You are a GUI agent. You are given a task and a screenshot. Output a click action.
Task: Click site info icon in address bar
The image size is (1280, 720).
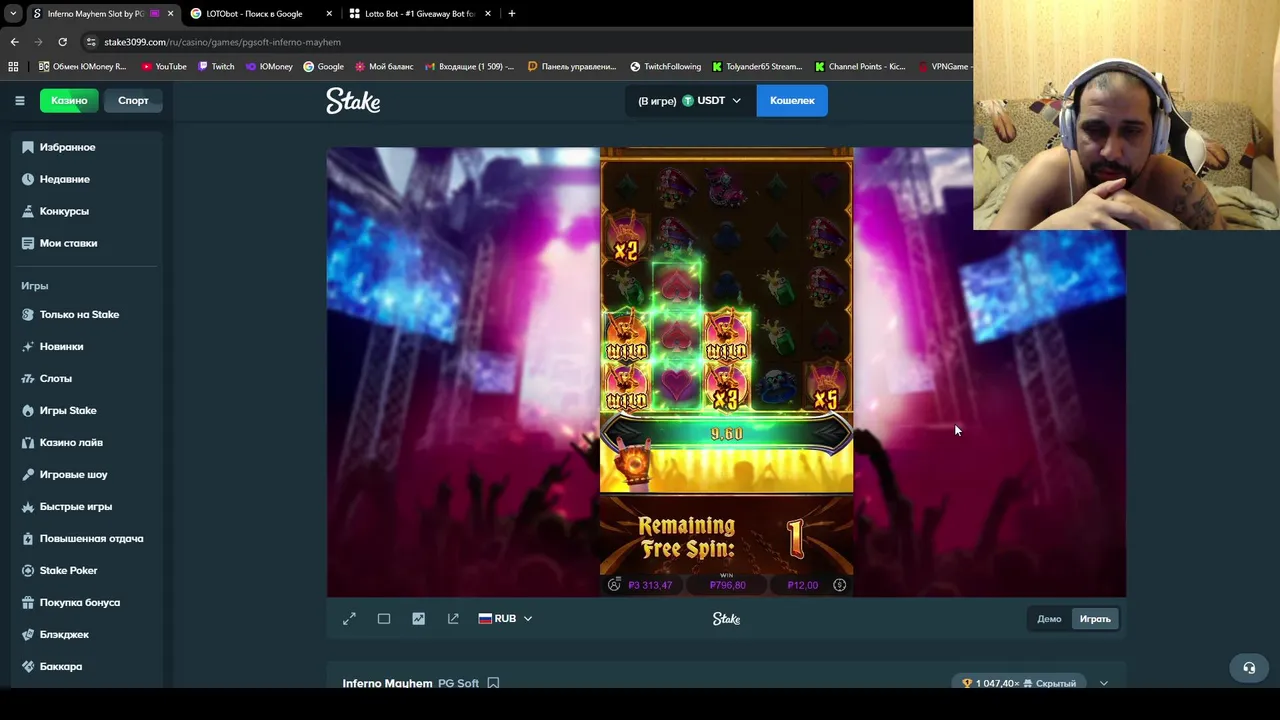pos(91,42)
